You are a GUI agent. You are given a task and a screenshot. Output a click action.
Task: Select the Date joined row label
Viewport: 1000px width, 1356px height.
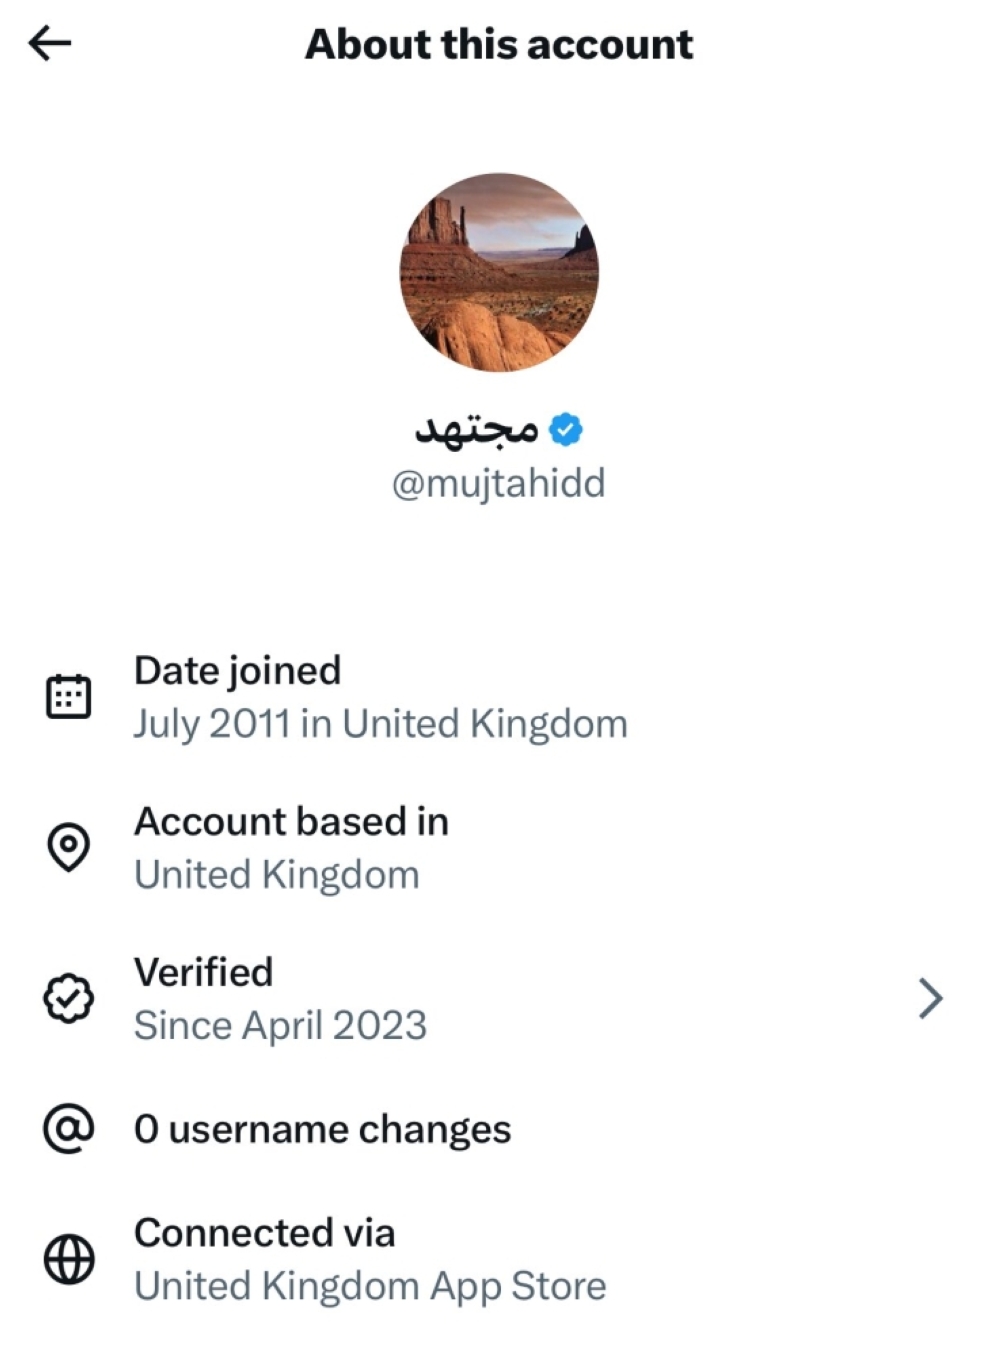click(x=238, y=670)
